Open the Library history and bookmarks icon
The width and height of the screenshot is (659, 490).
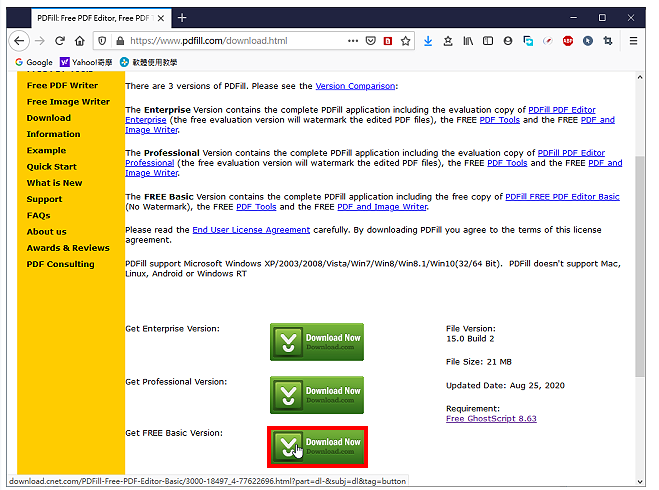click(x=468, y=41)
